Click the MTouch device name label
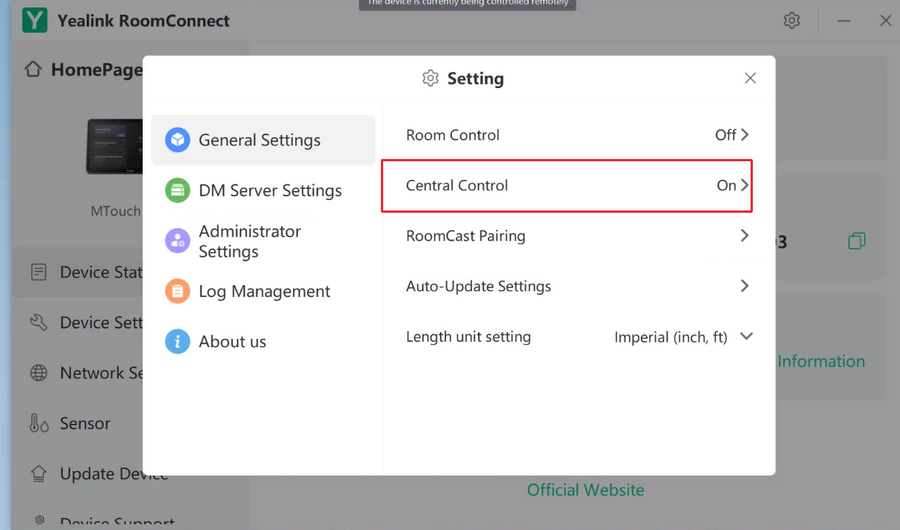The image size is (900, 530). 115,211
